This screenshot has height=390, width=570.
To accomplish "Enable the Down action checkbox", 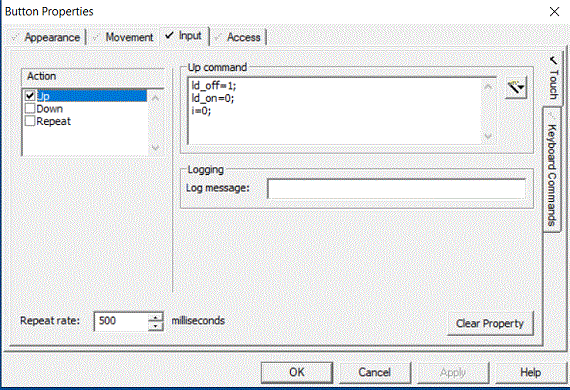I will (30, 108).
